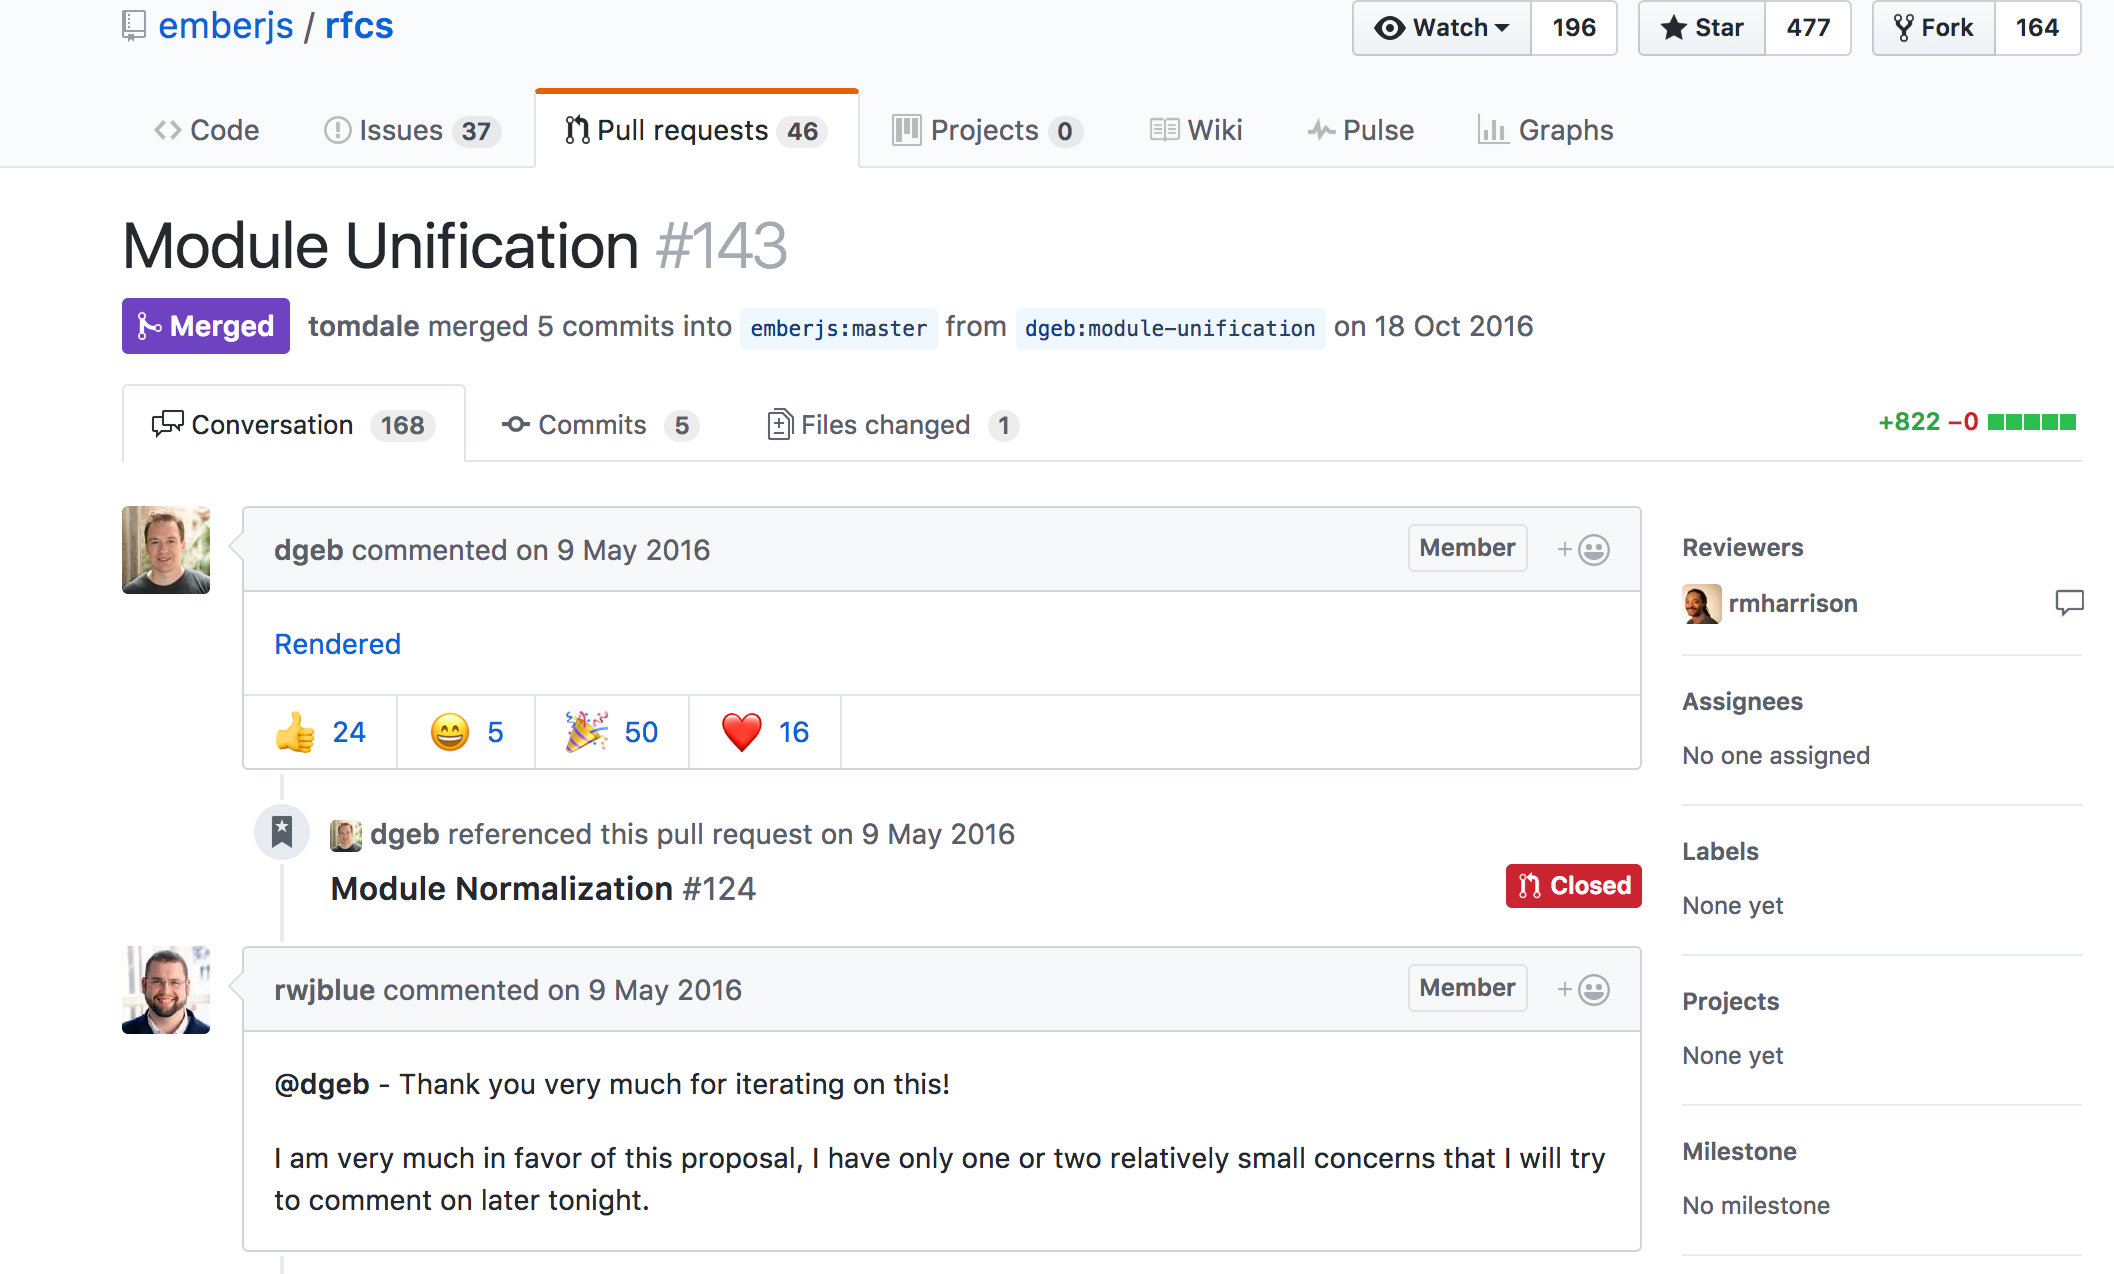Click the green diffstat bar
This screenshot has width=2114, height=1274.
[2031, 422]
